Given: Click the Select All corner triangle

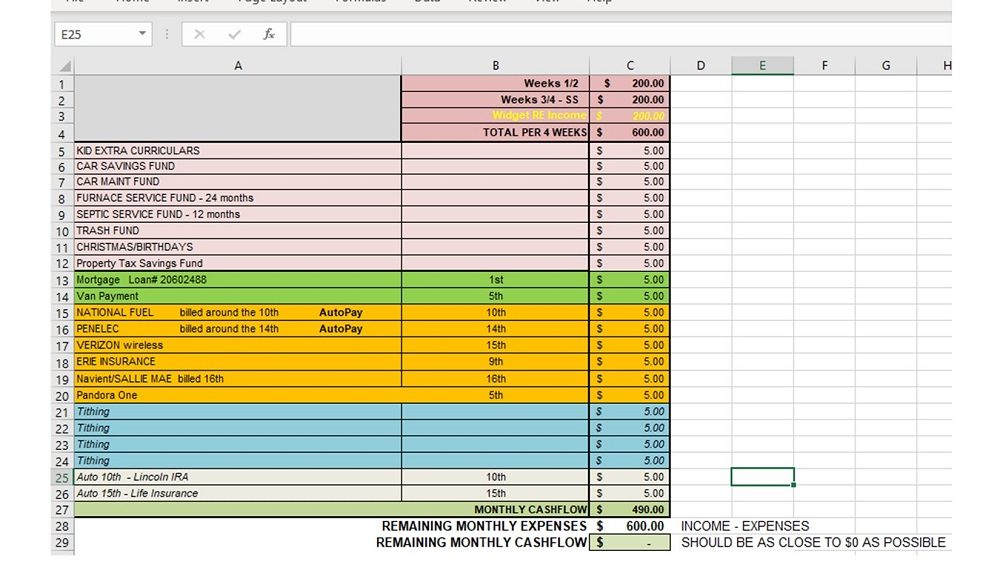Looking at the screenshot, I should click(64, 66).
